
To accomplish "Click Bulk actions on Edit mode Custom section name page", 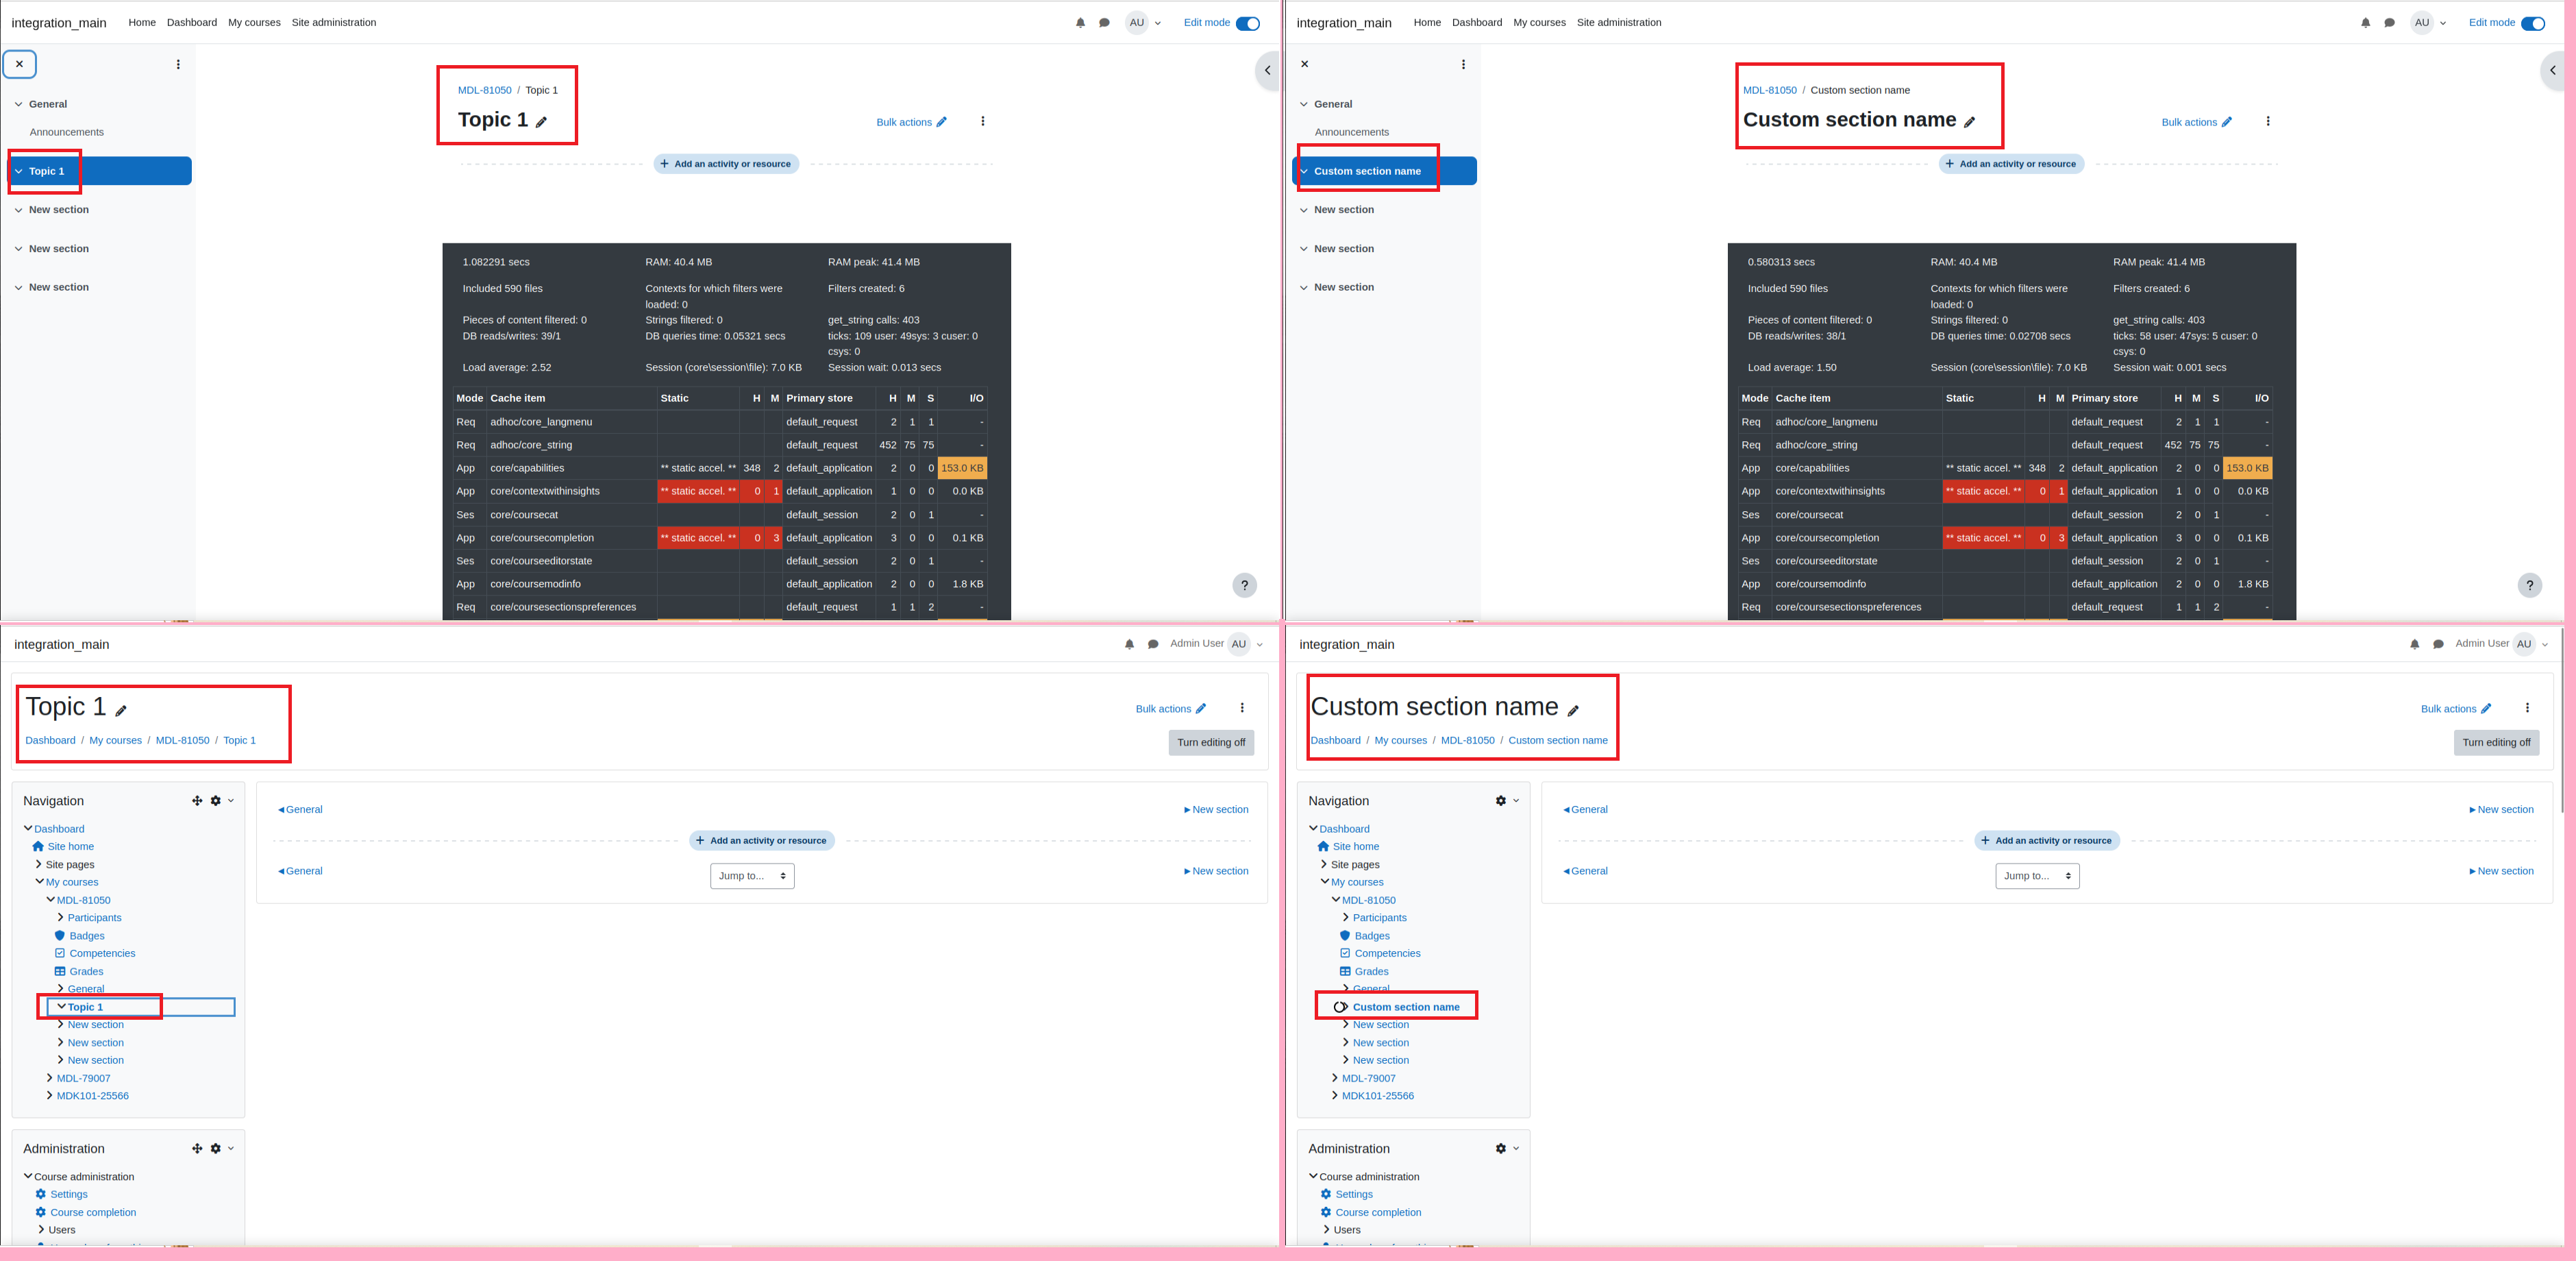I will (x=2196, y=122).
